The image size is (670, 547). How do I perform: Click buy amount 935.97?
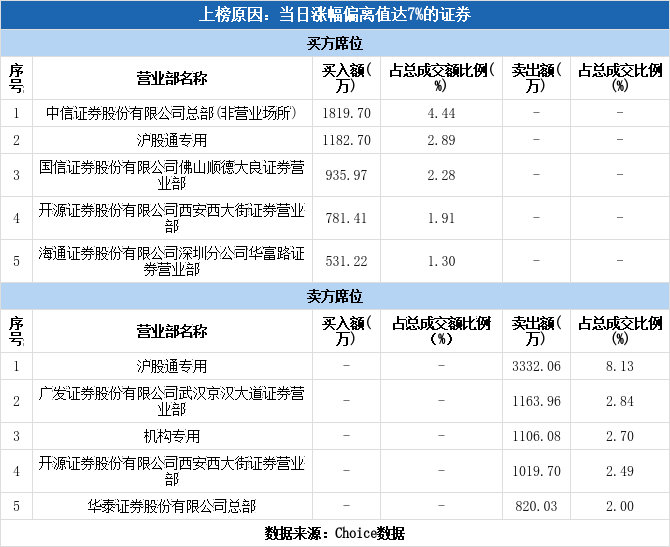coord(347,175)
